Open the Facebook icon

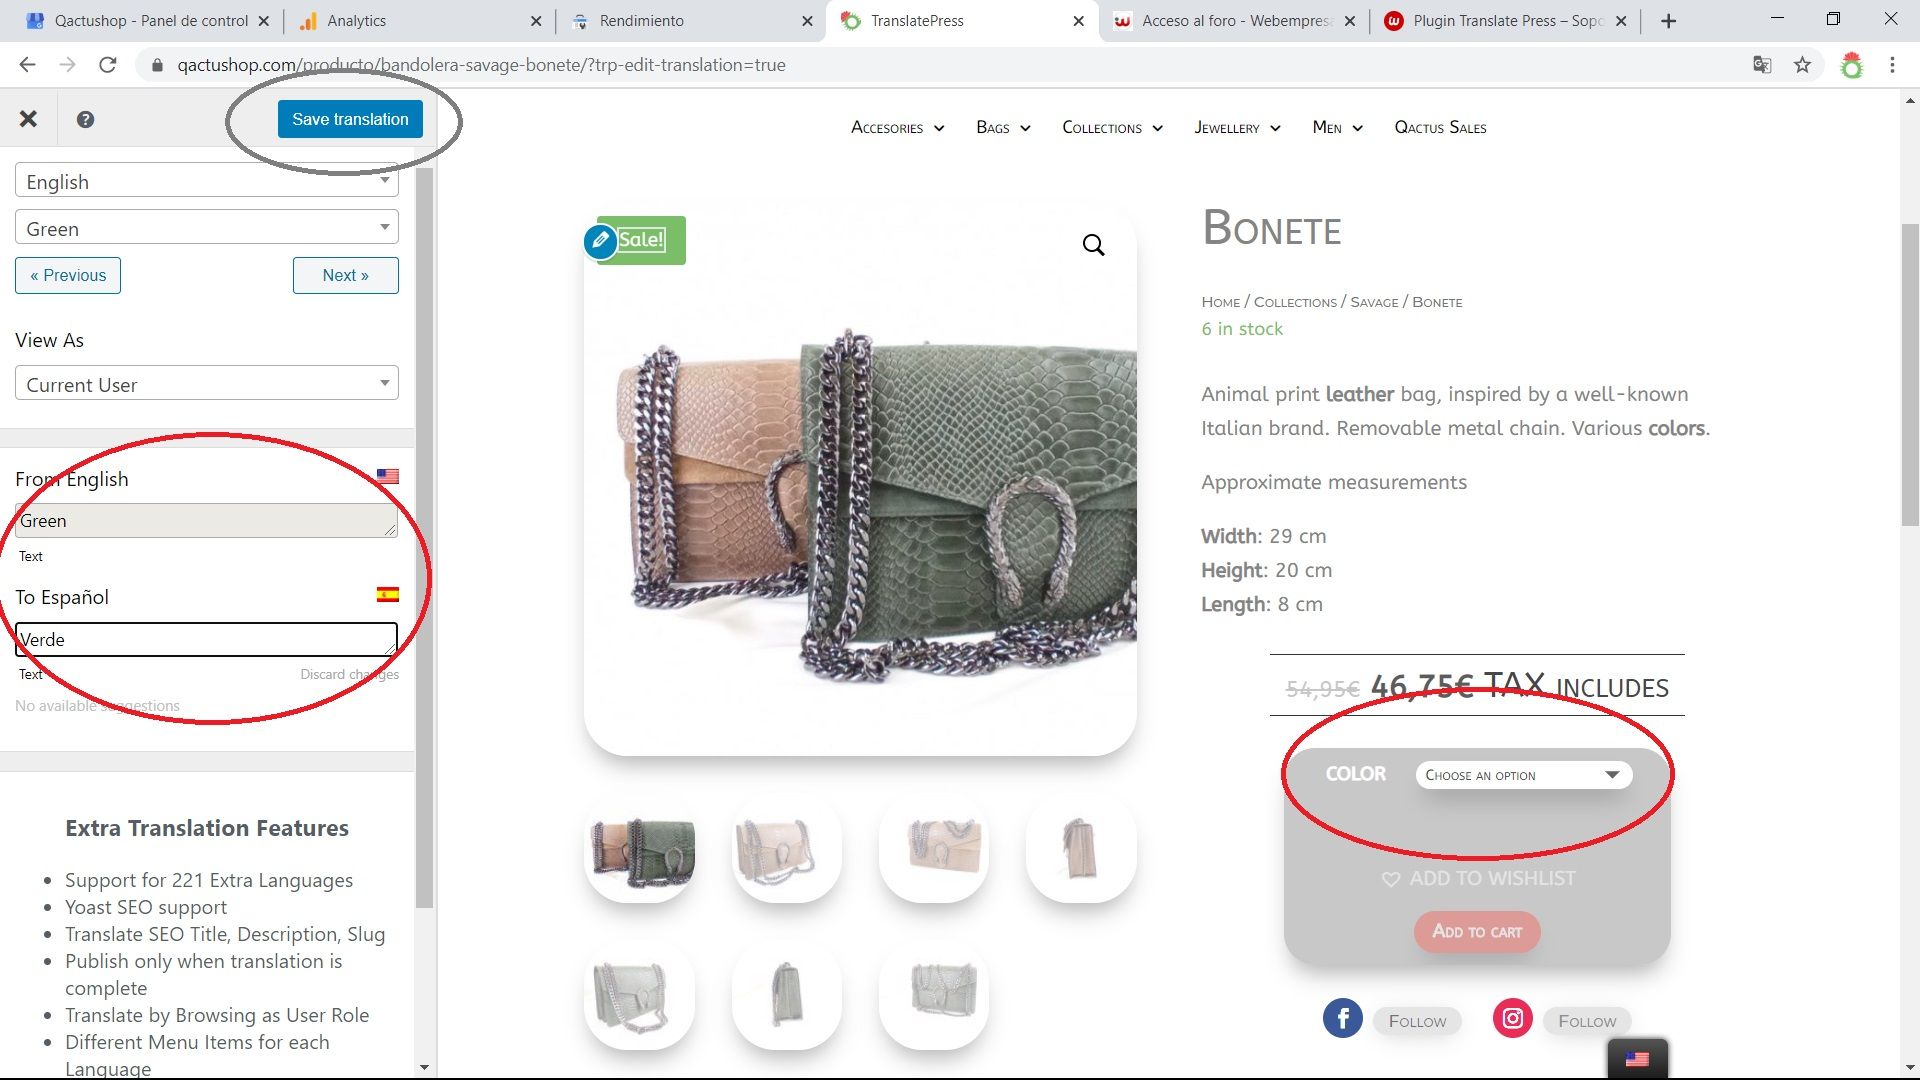(x=1342, y=1018)
